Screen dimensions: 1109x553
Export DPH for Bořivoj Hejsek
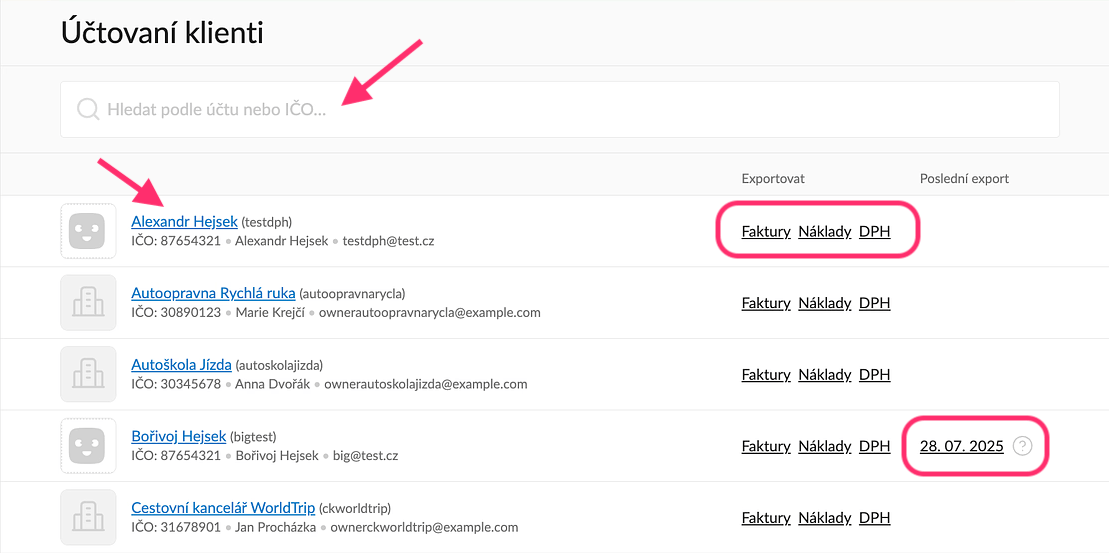tap(875, 446)
